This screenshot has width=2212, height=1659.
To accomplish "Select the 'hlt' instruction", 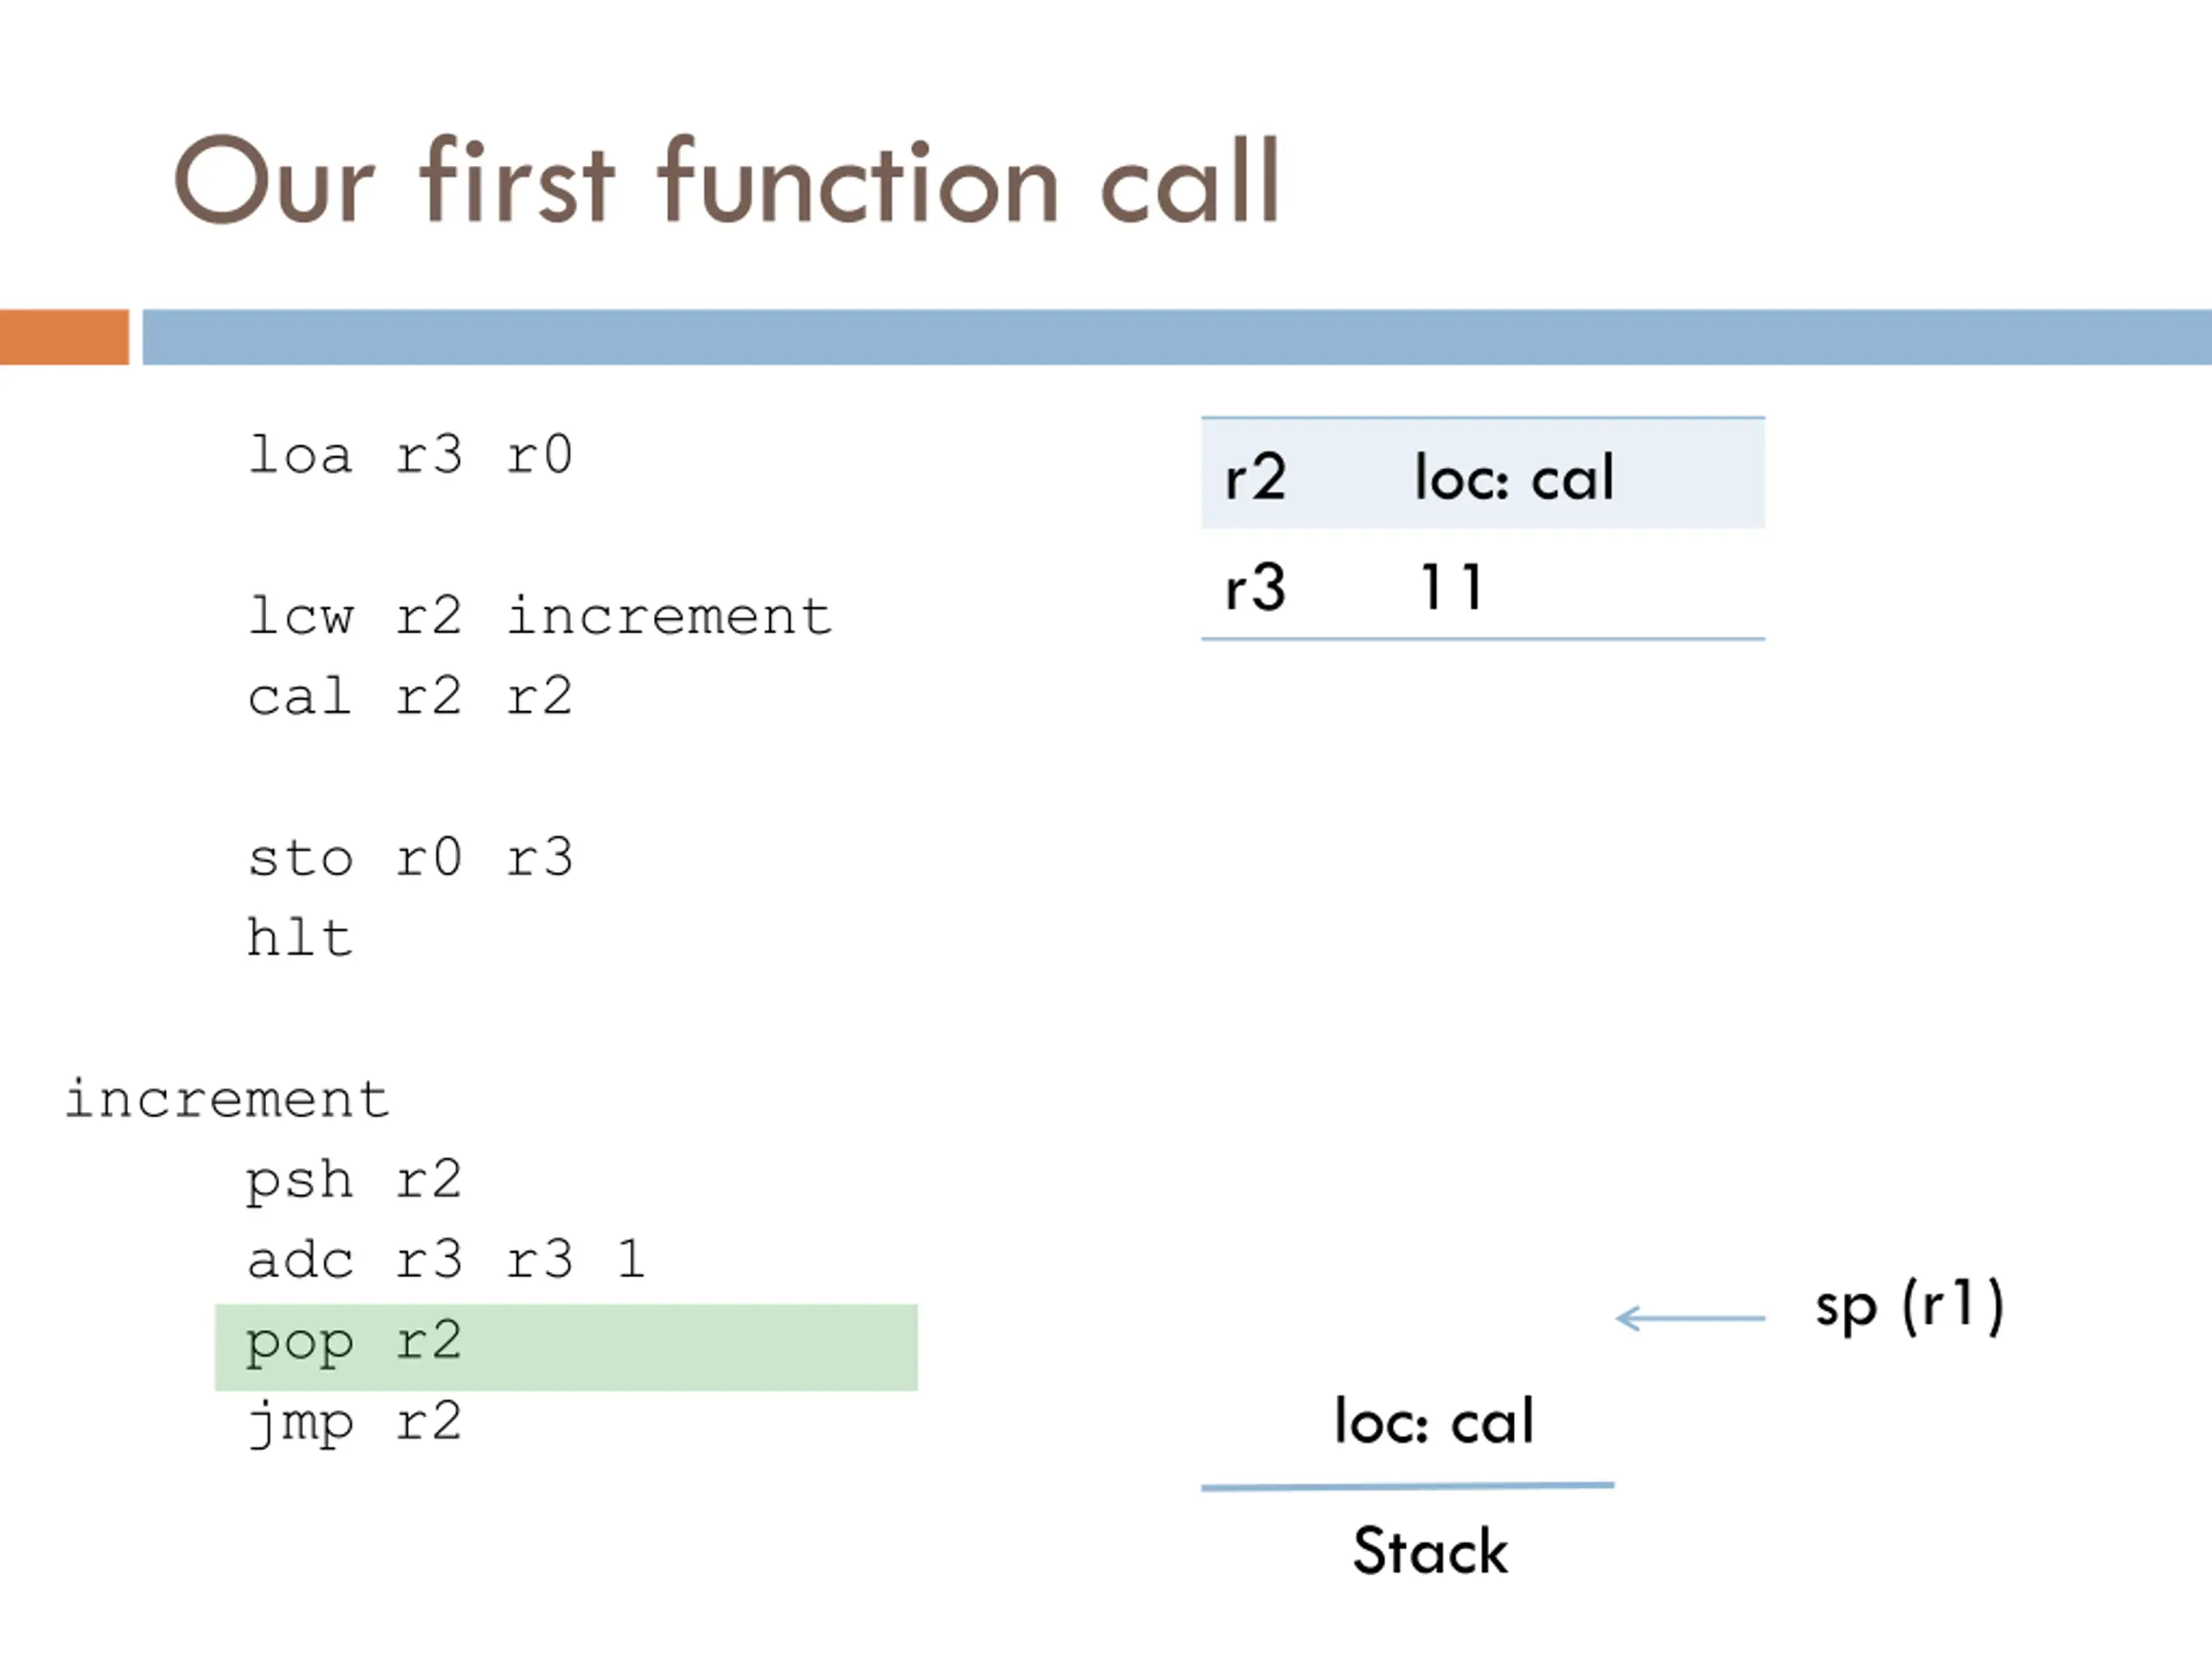I will coord(300,938).
